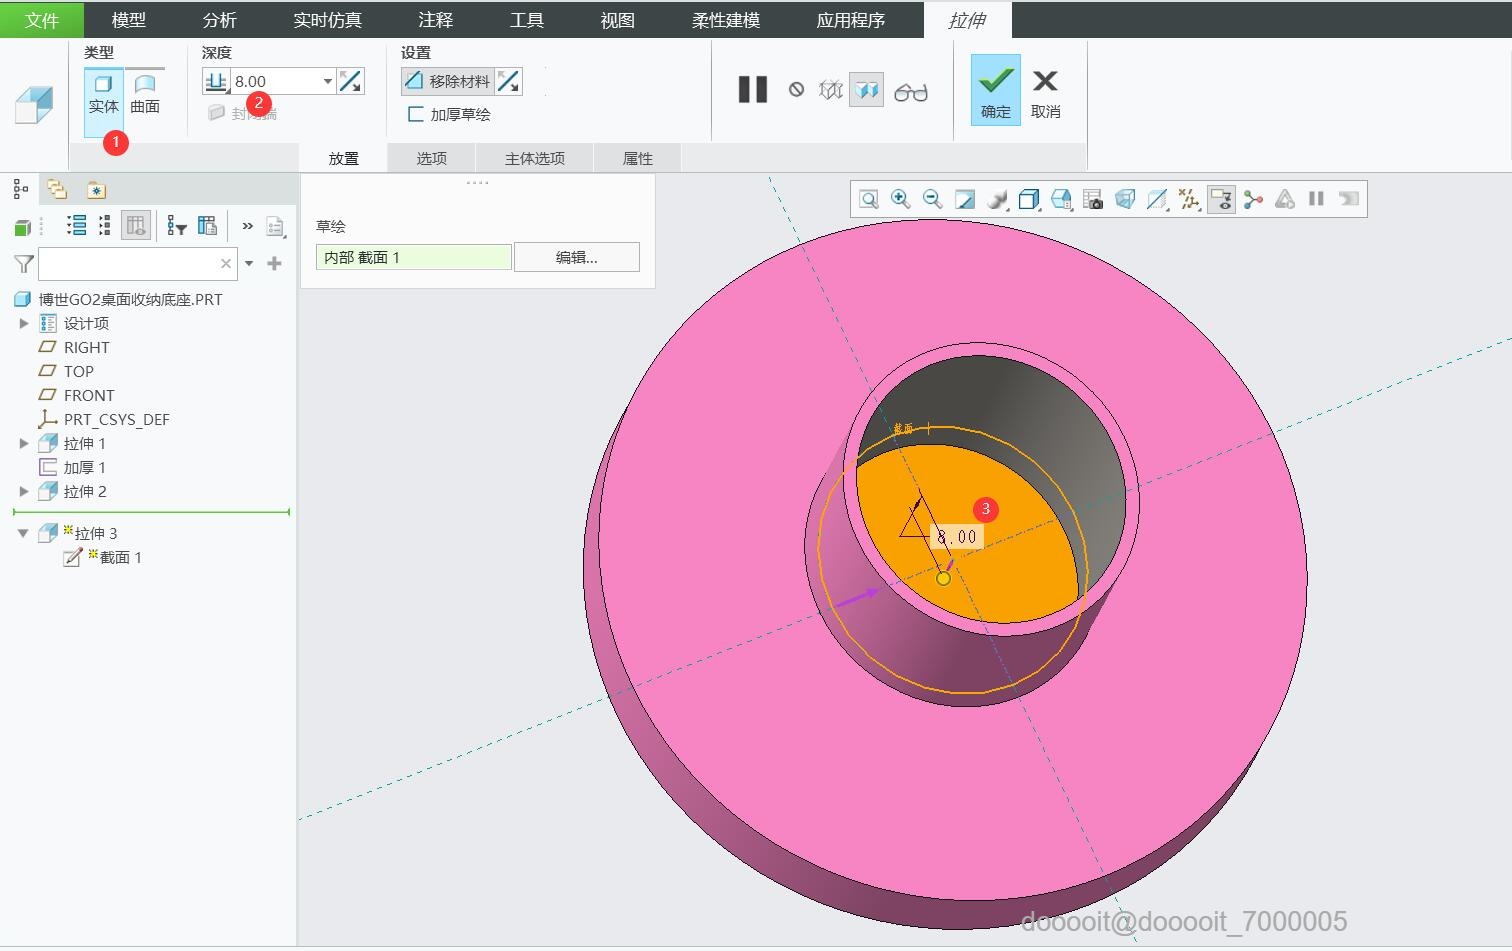1512x951 pixels.
Task: Flip the depth direction next to 8.00
Action: coord(351,81)
